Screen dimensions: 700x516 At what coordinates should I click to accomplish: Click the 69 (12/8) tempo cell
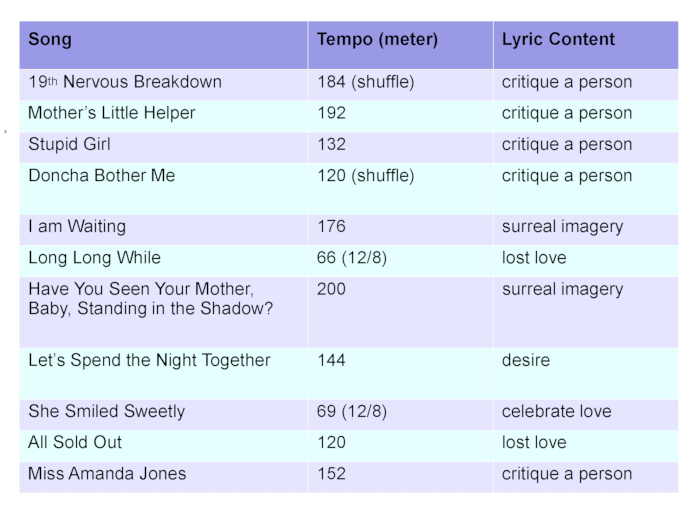coord(400,414)
